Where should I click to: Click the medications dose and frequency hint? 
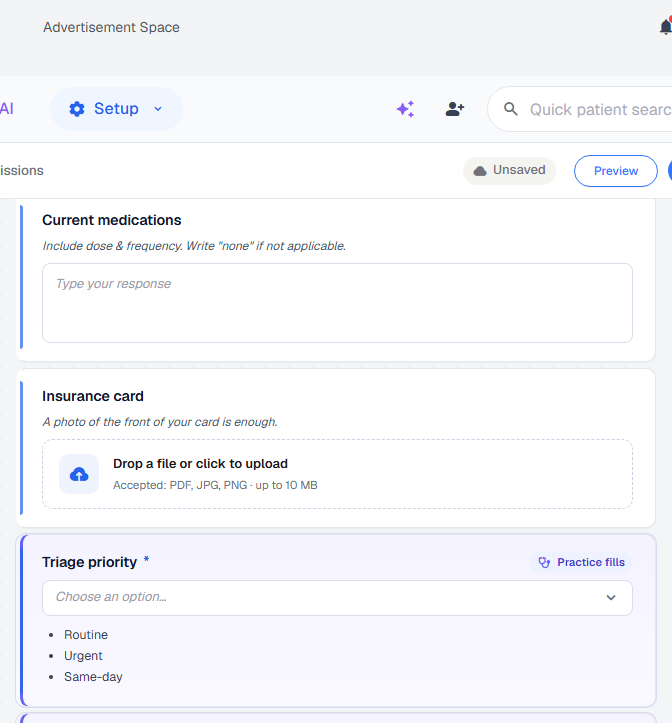pyautogui.click(x=194, y=246)
